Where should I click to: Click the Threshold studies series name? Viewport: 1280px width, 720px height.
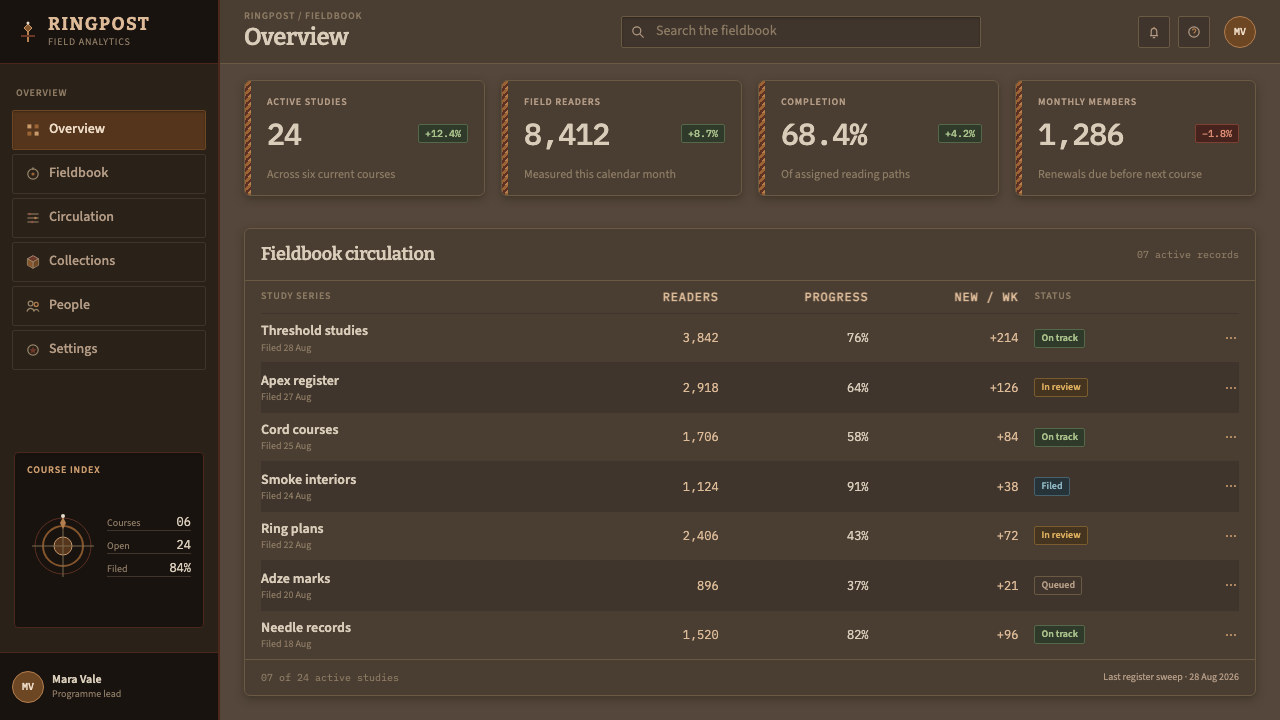314,331
